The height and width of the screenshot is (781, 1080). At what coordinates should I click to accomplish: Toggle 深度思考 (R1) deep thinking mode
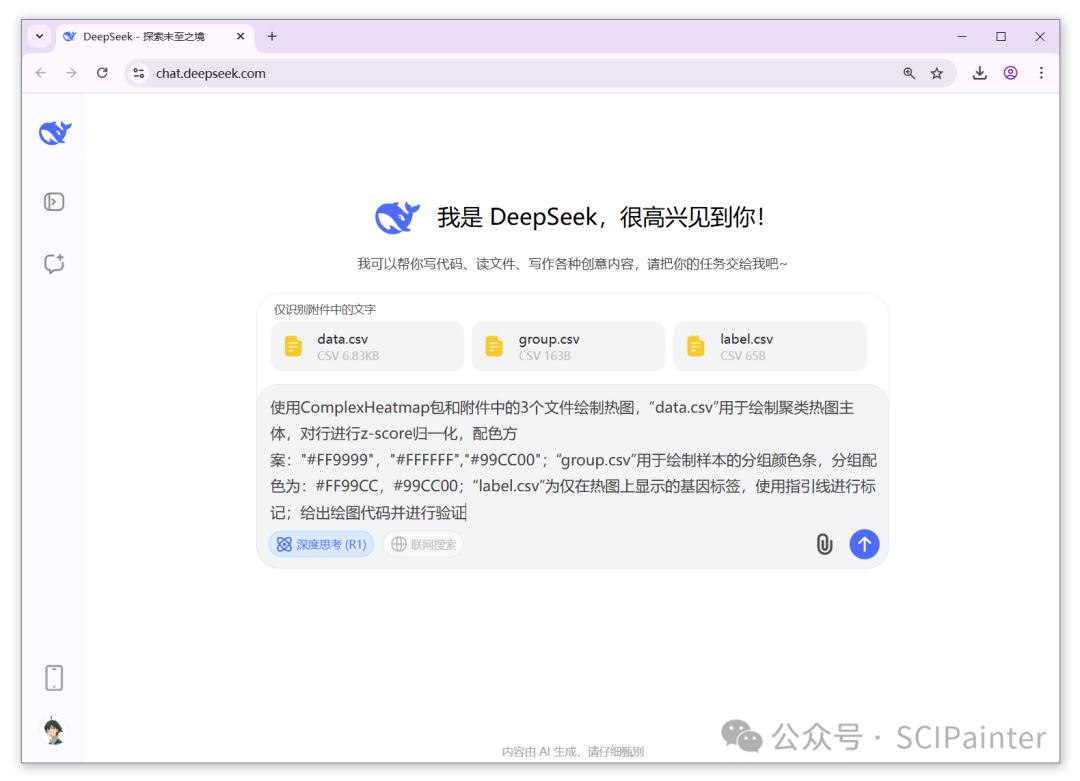(322, 544)
